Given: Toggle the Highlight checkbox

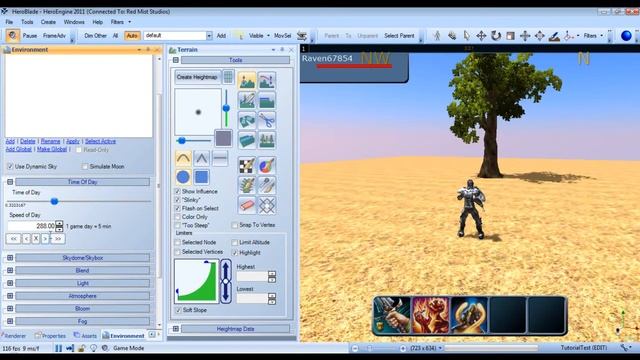Looking at the screenshot, I should click(235, 253).
